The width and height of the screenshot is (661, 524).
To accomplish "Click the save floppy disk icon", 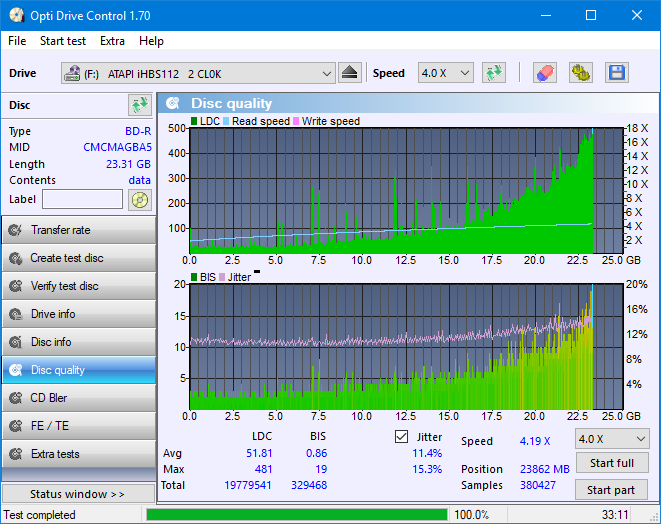I will point(617,73).
